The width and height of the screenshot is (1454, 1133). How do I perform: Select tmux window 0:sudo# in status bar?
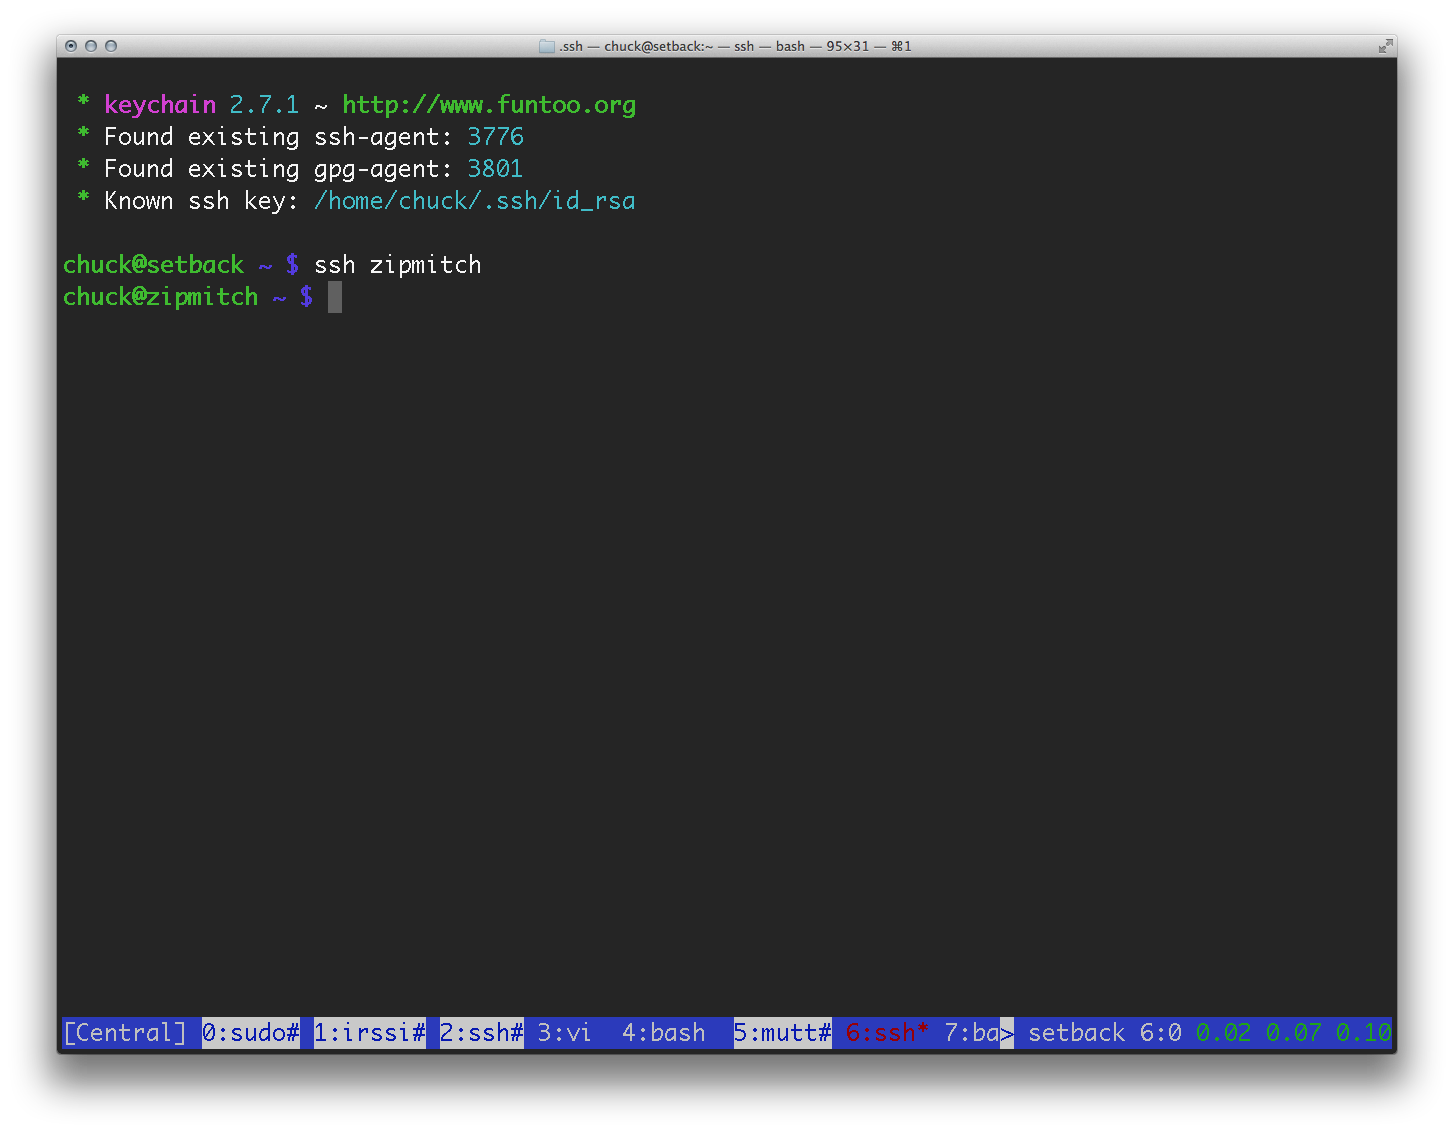pos(251,1033)
